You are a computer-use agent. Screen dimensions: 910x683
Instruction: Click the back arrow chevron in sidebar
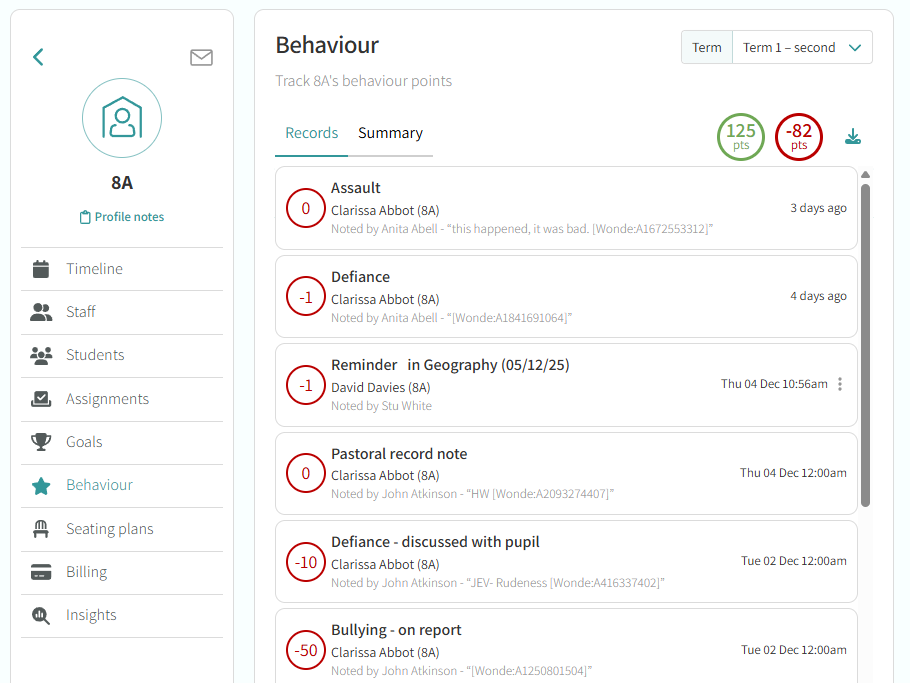click(38, 57)
